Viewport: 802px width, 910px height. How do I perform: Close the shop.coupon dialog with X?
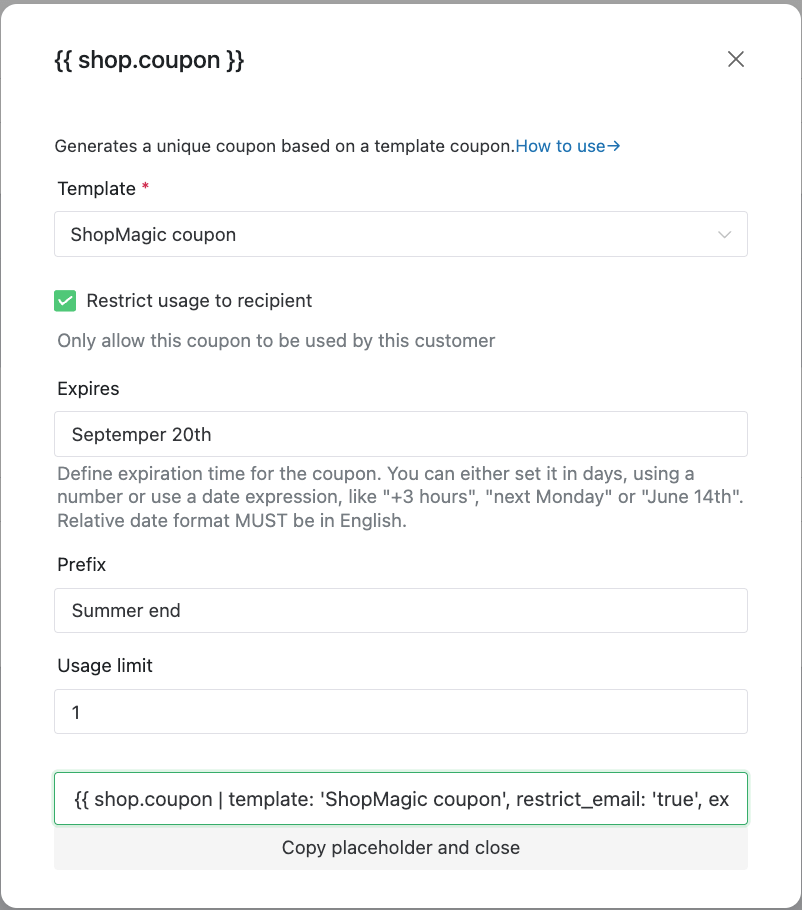(735, 59)
